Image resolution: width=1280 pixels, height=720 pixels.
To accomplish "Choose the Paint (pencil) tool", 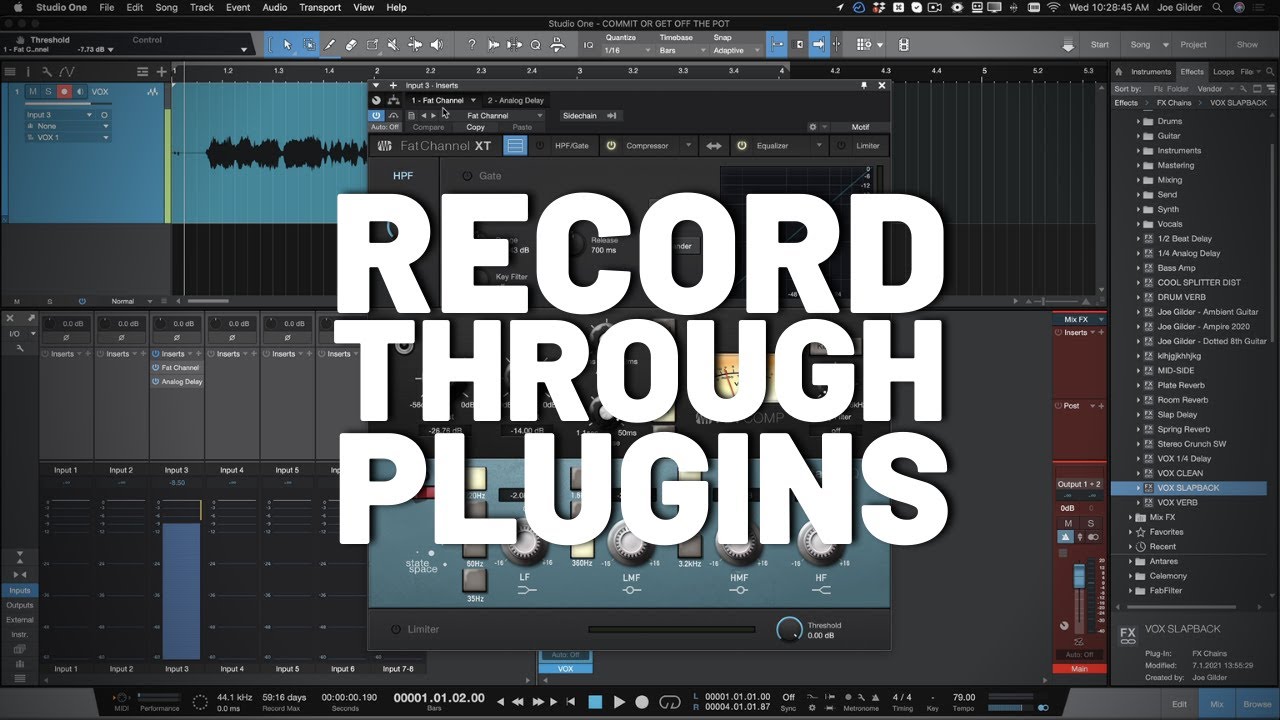I will pyautogui.click(x=330, y=45).
